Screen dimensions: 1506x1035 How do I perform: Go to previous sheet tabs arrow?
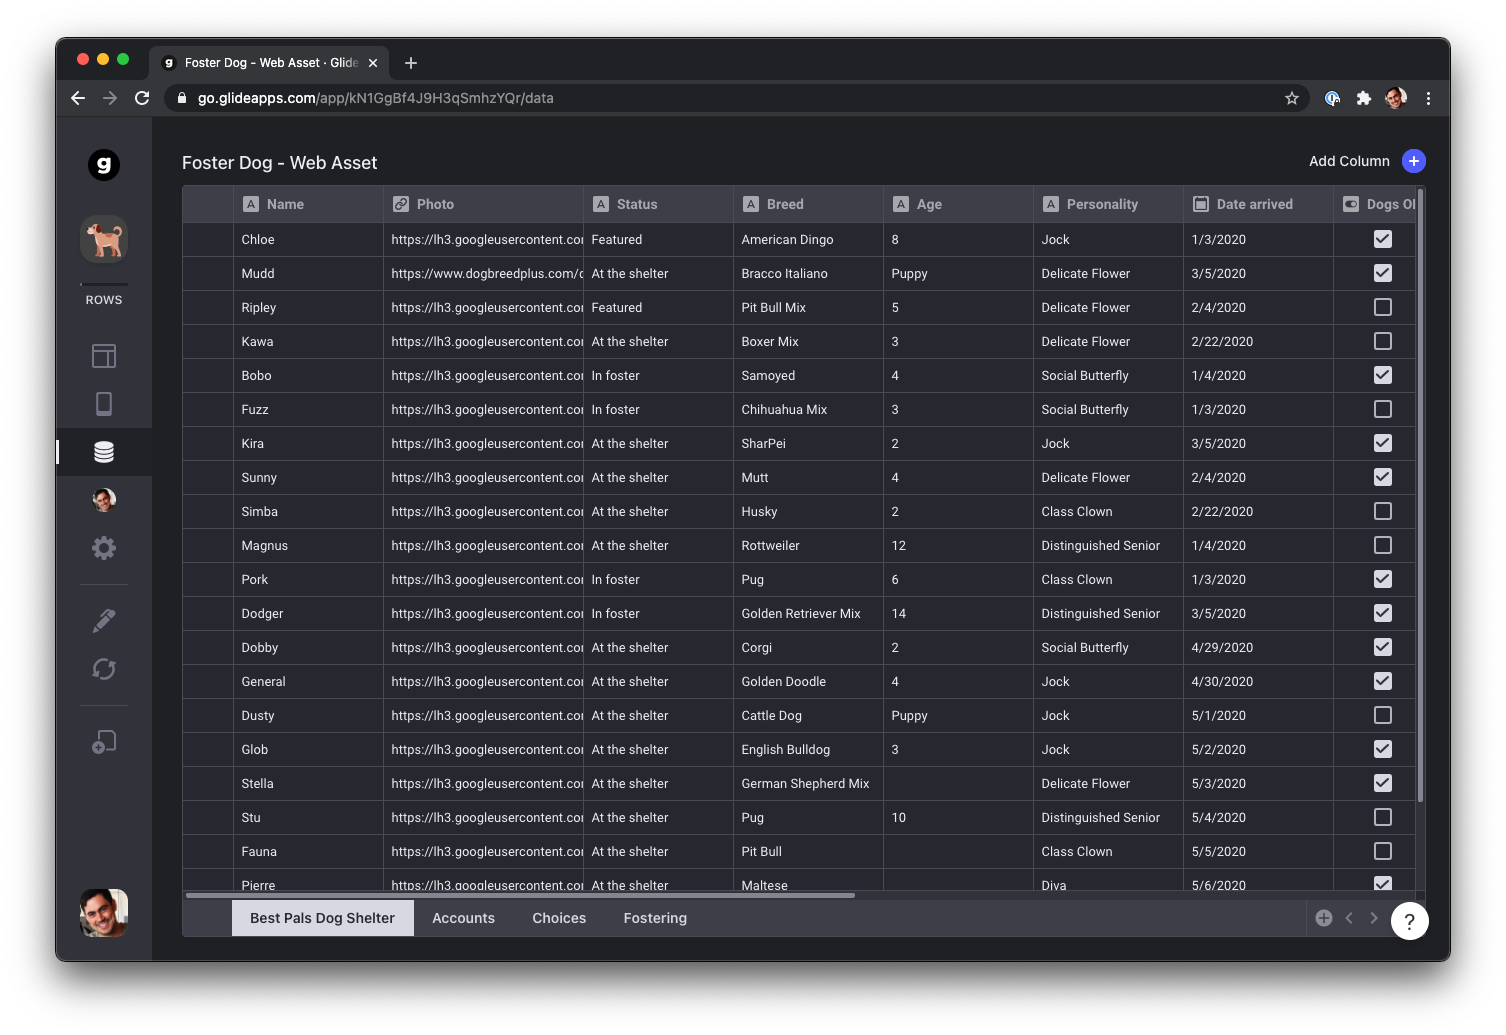pyautogui.click(x=1349, y=918)
